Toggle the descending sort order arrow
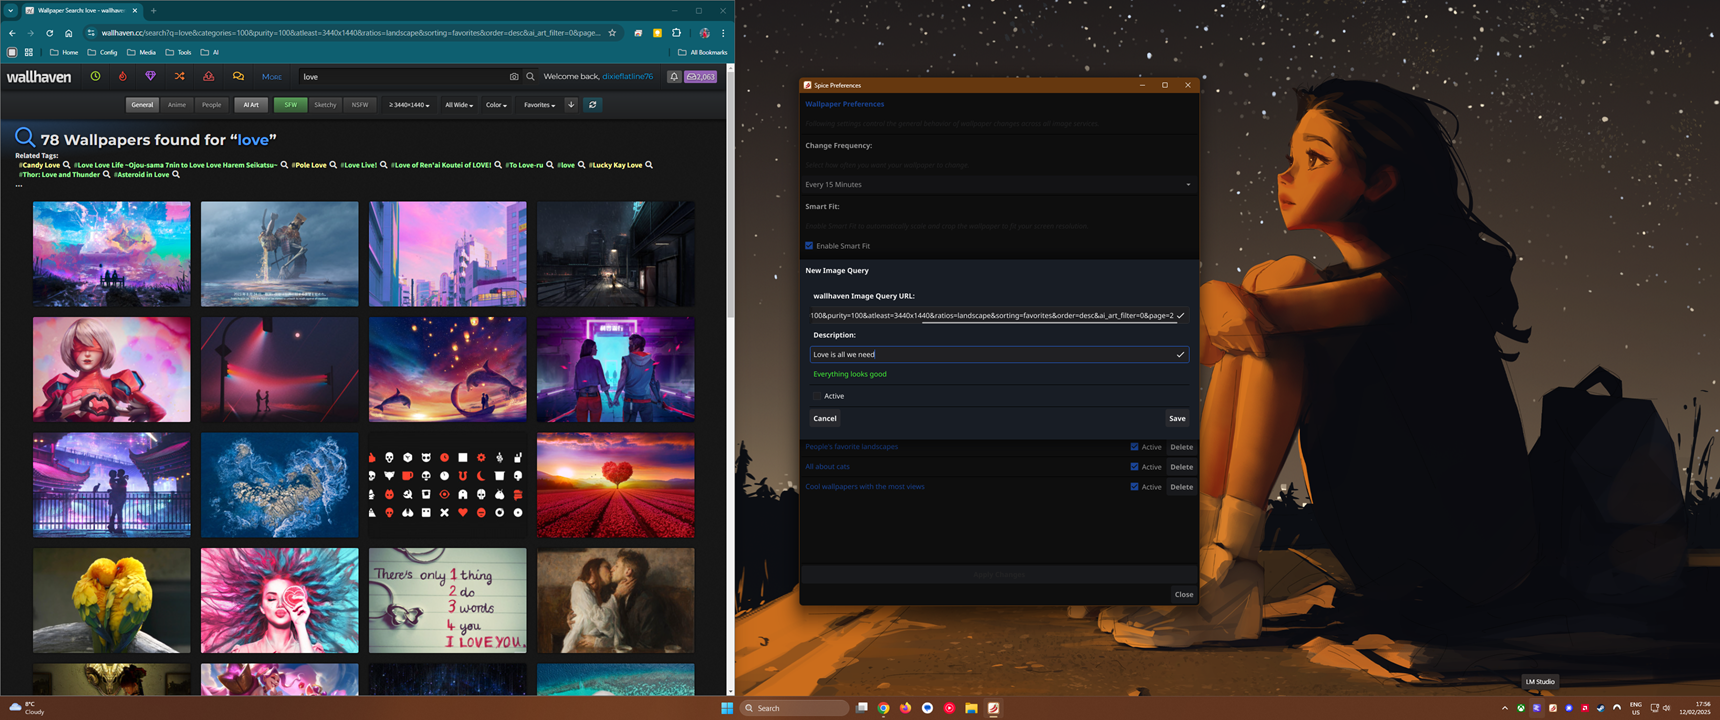The width and height of the screenshot is (1720, 720). click(x=571, y=104)
